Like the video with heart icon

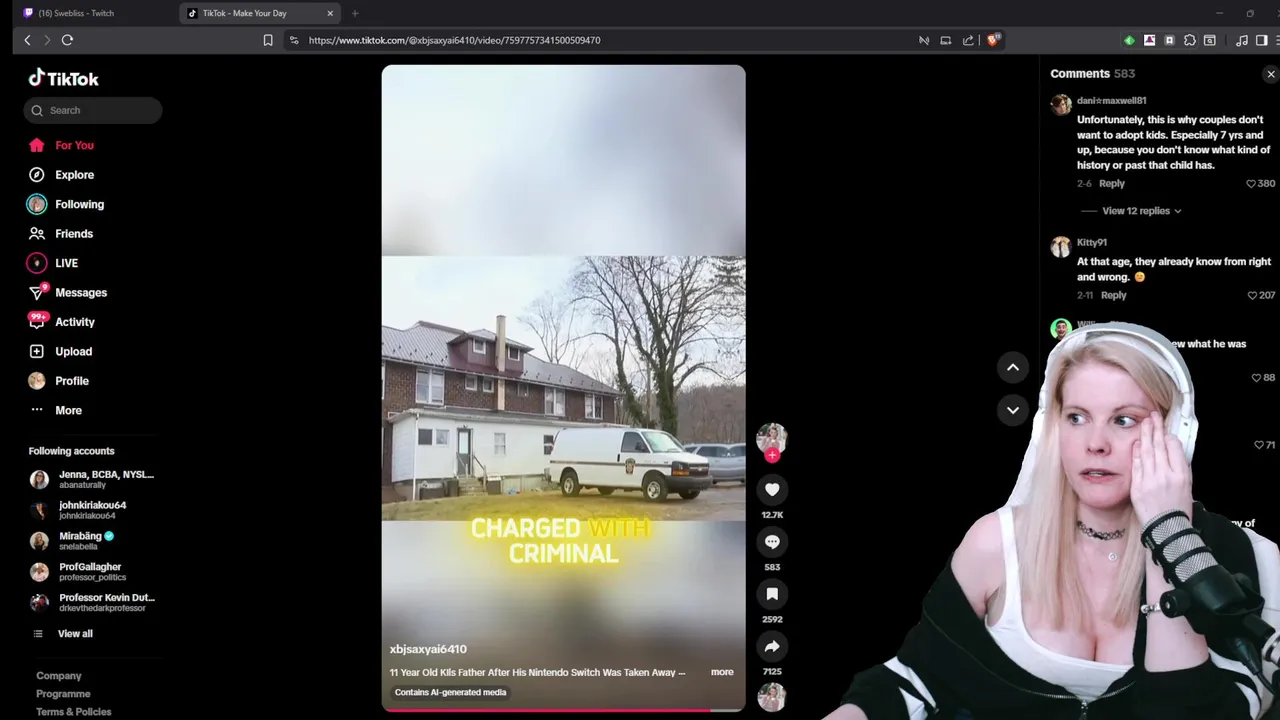(x=772, y=489)
